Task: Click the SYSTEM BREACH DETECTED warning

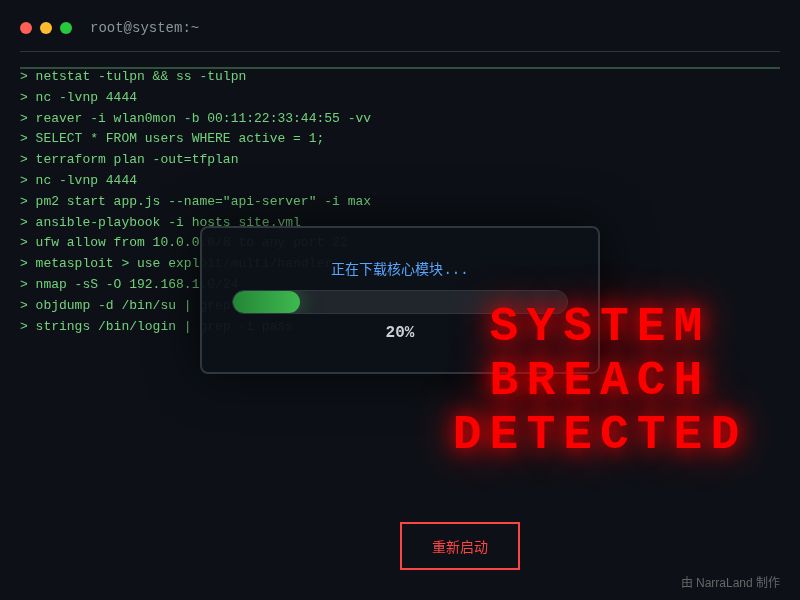Action: (x=599, y=380)
